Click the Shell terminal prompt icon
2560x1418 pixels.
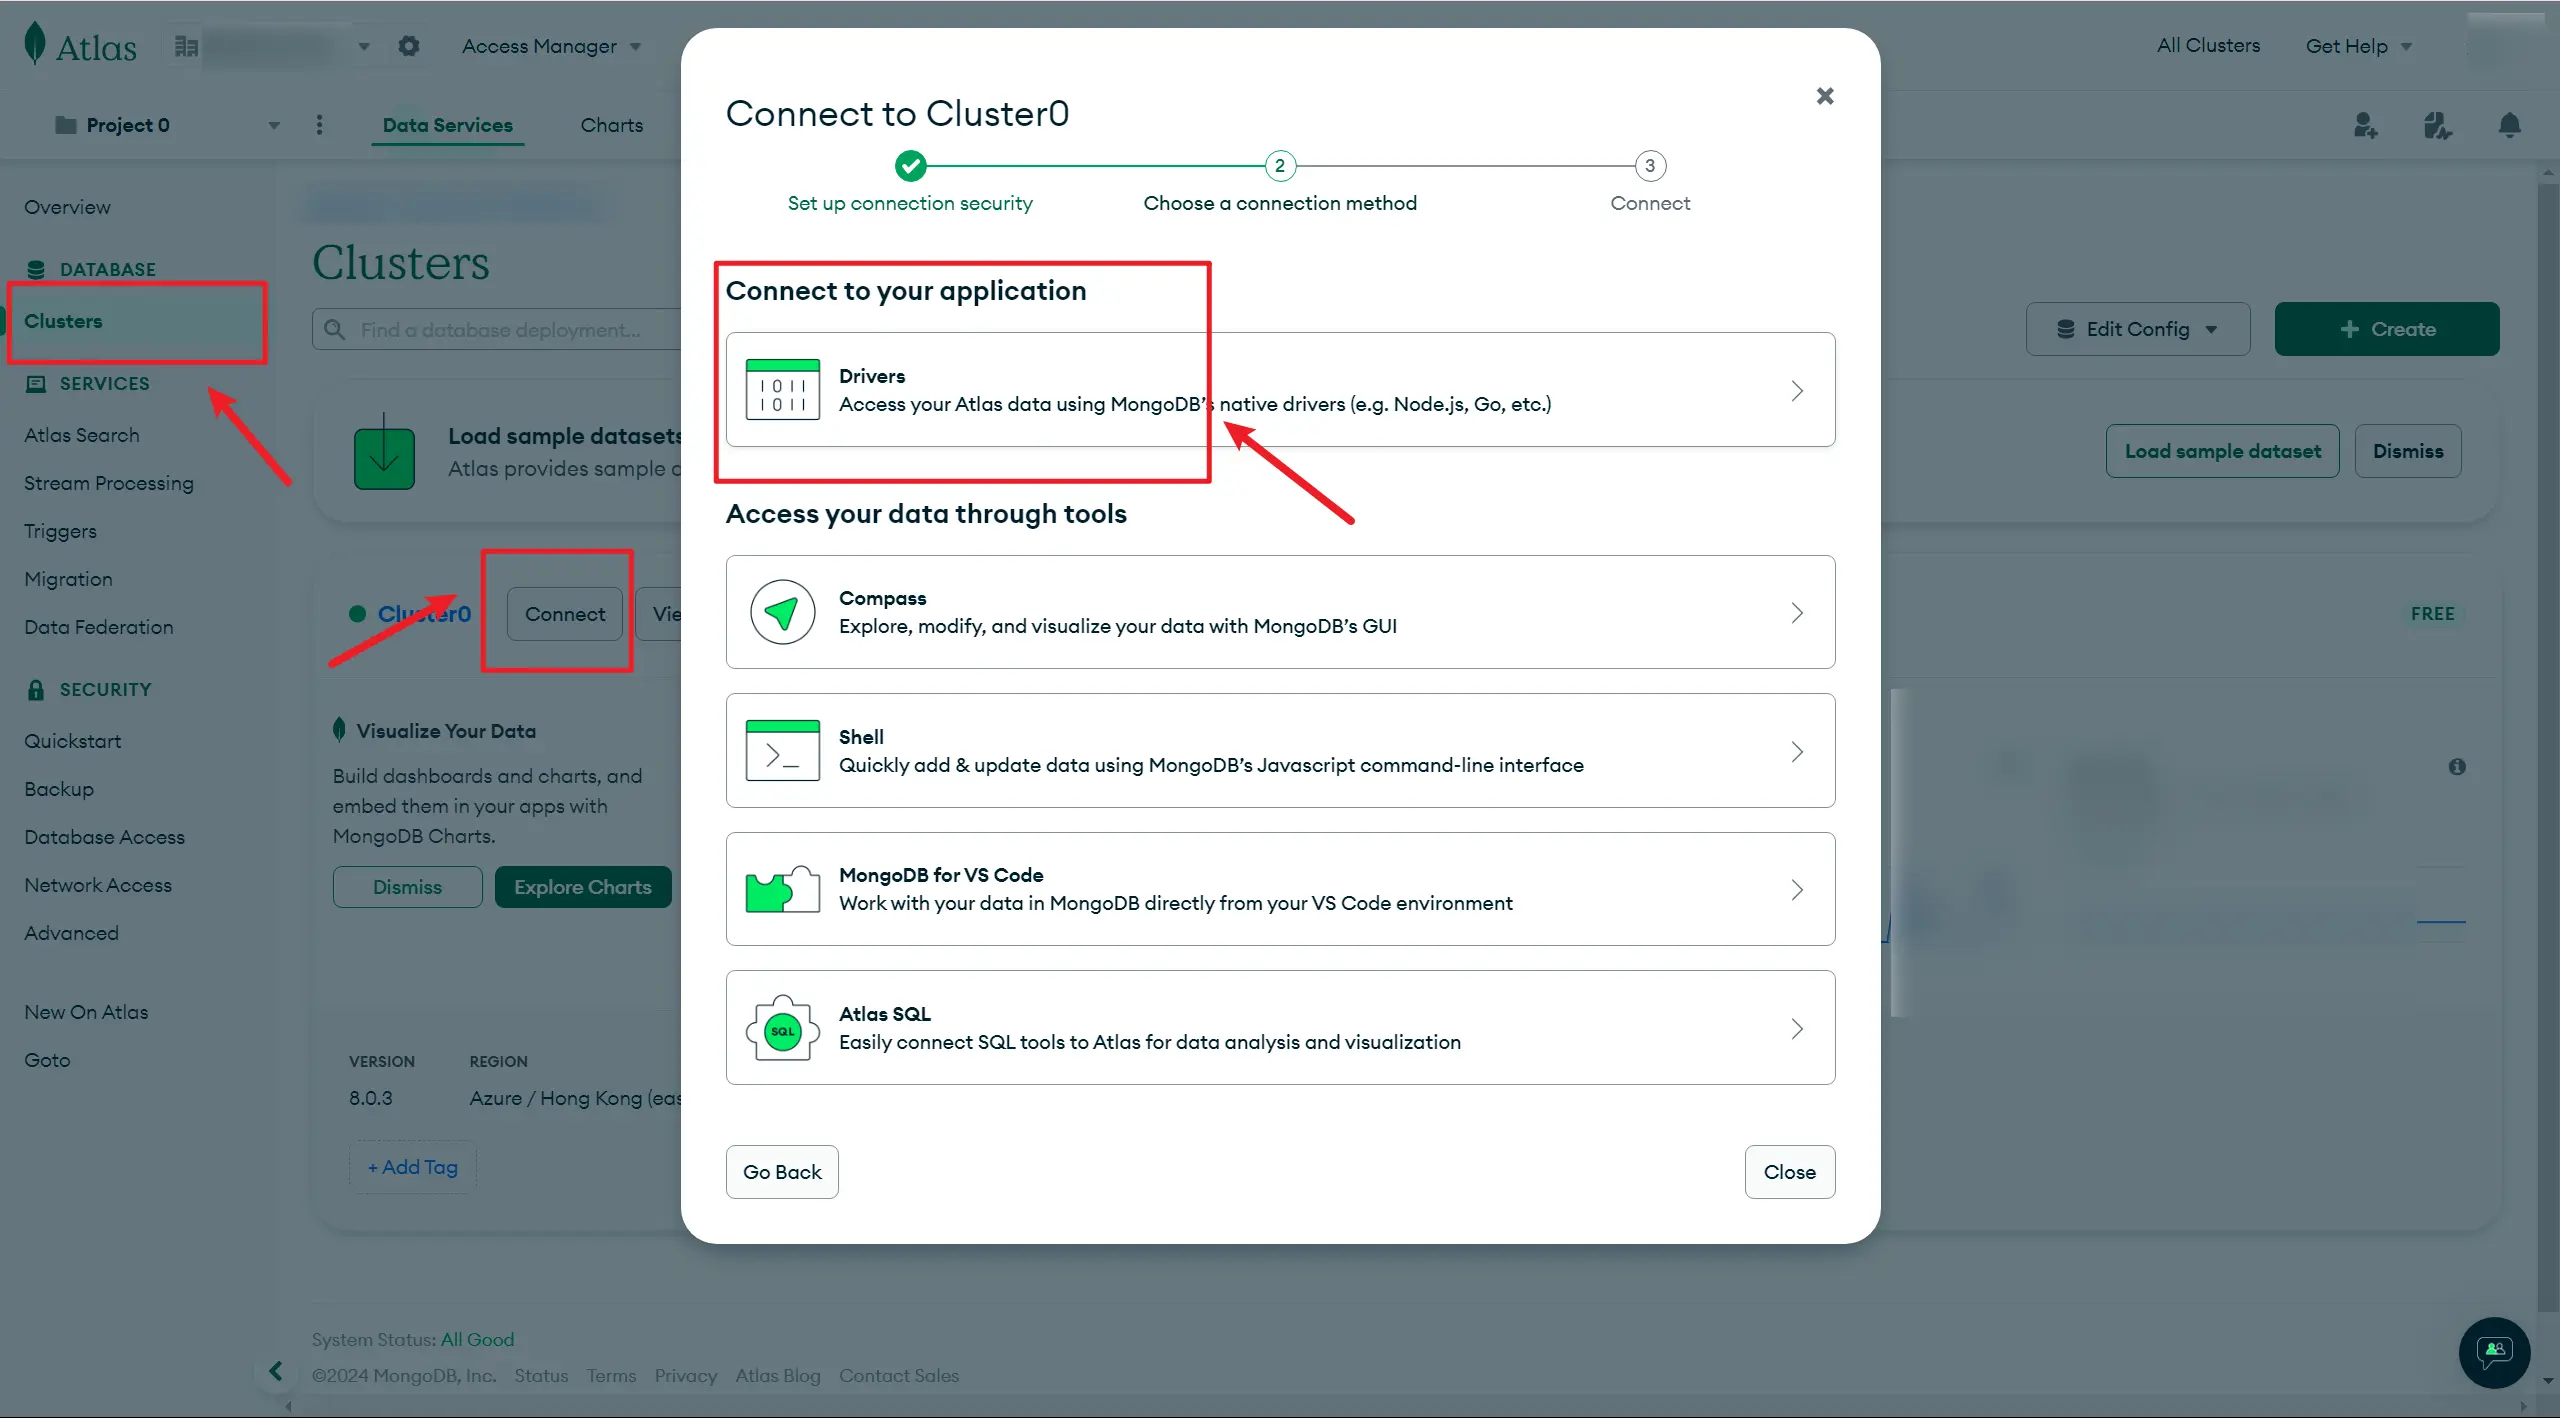click(782, 751)
